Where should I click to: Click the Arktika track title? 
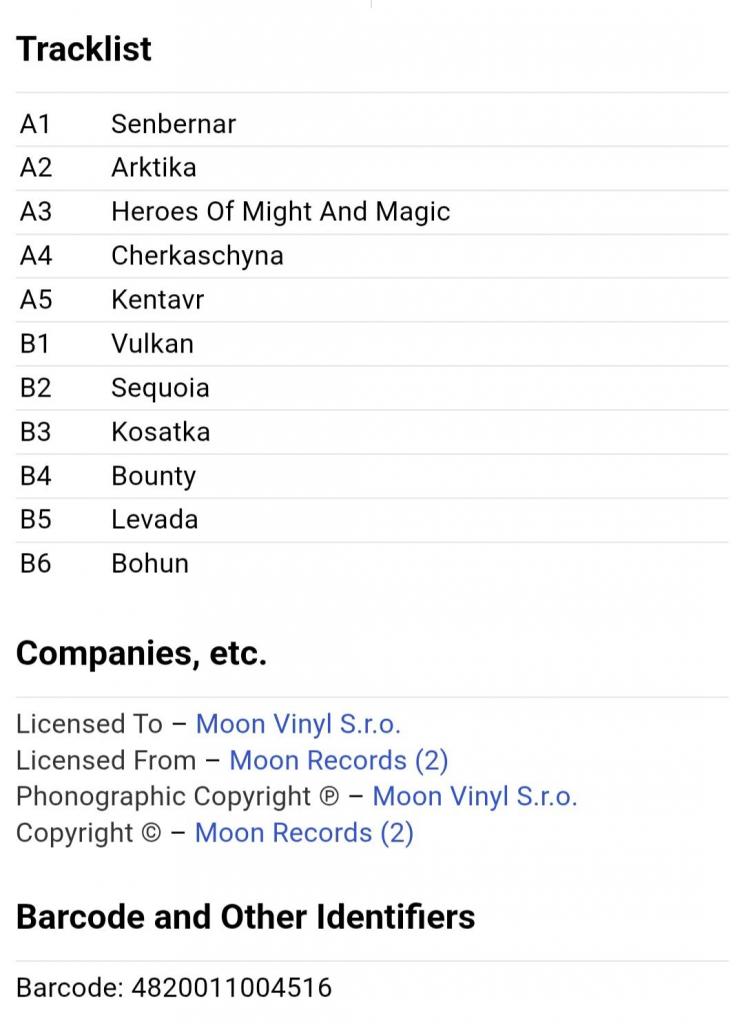pos(153,168)
